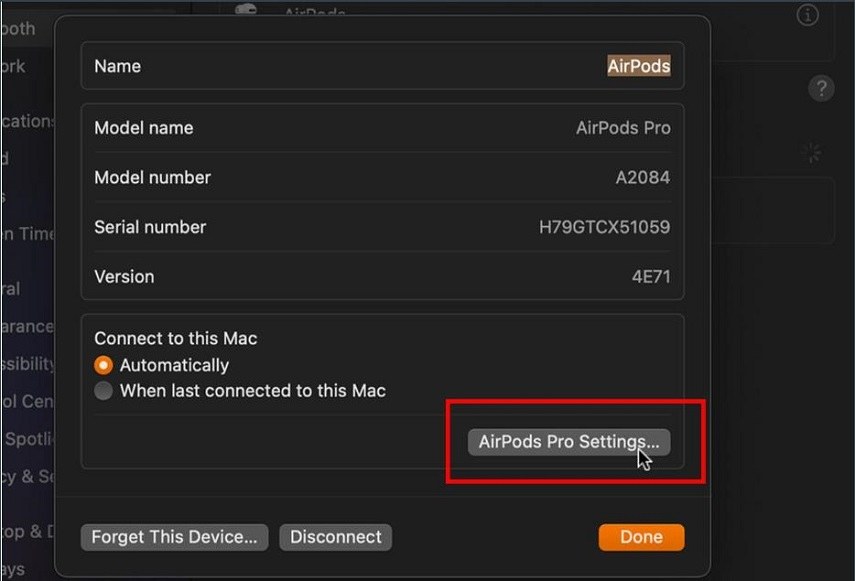This screenshot has width=855, height=581.
Task: Select the Automatically radio button
Action: tap(103, 365)
